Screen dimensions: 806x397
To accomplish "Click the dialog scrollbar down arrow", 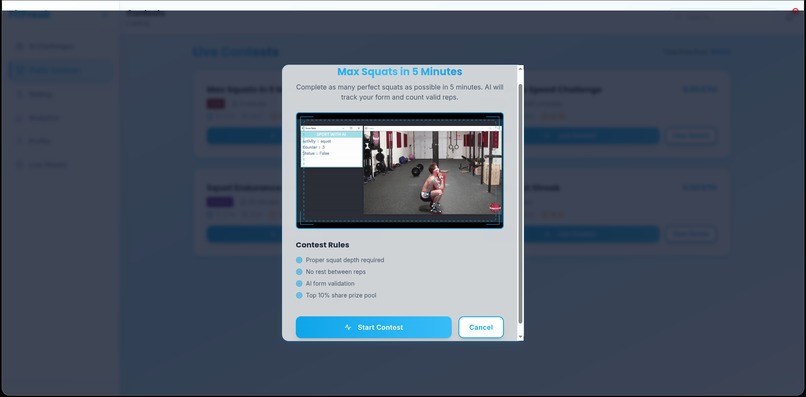I will point(520,336).
